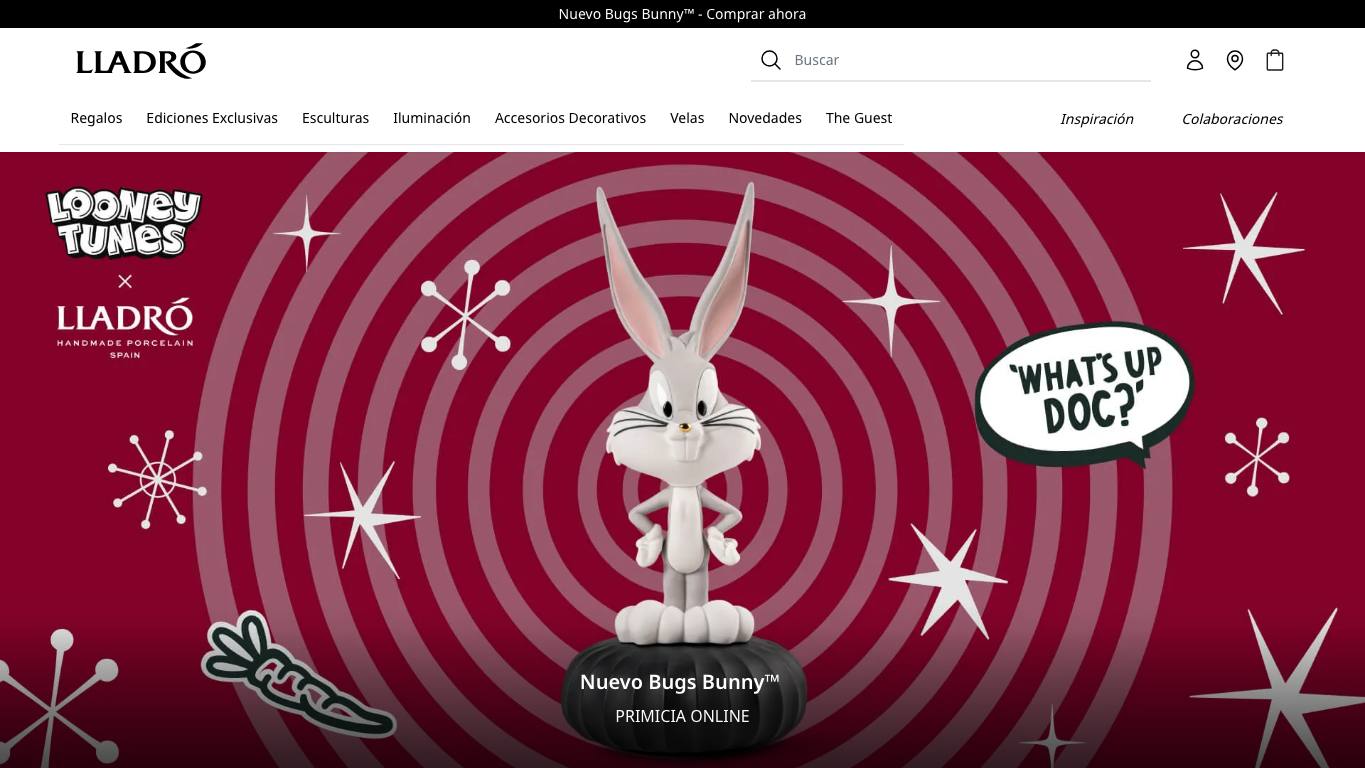Open the user account icon
1365x768 pixels.
click(1195, 60)
